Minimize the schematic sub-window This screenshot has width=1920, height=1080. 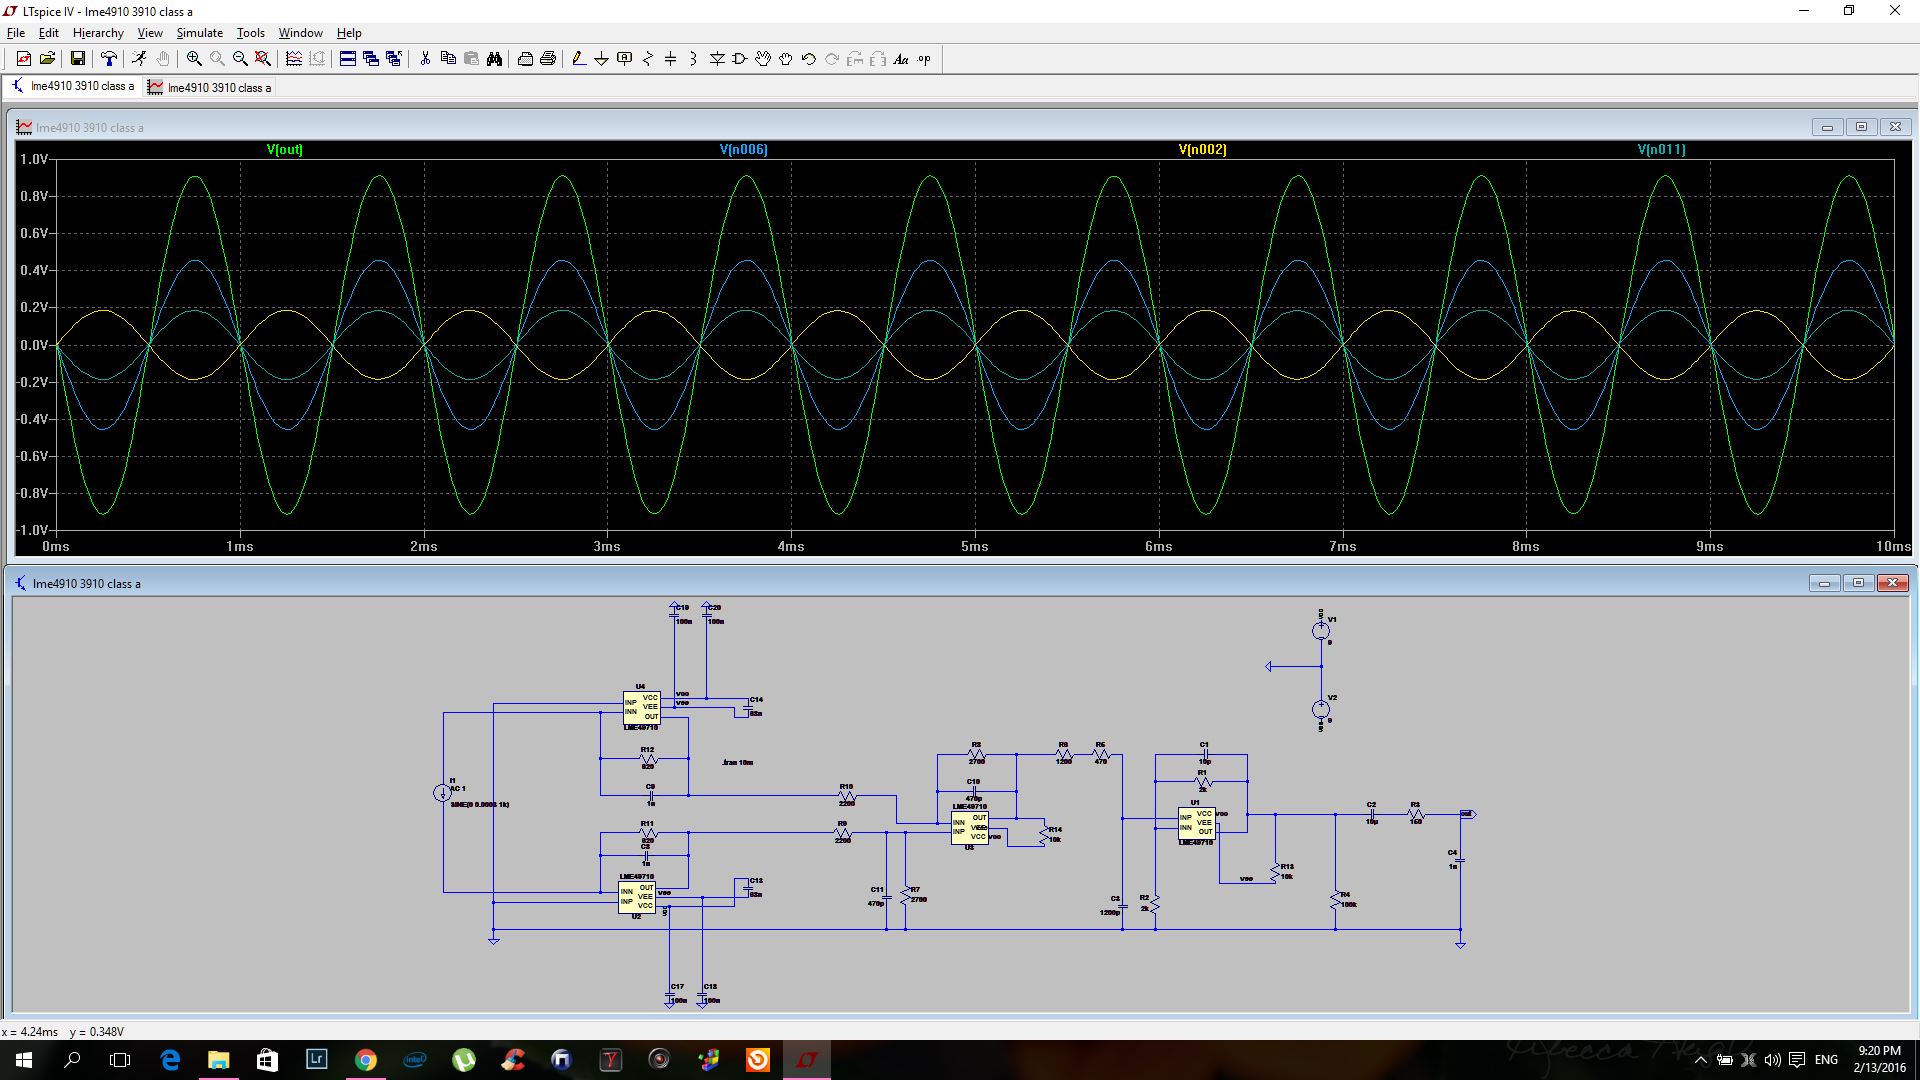click(x=1824, y=583)
